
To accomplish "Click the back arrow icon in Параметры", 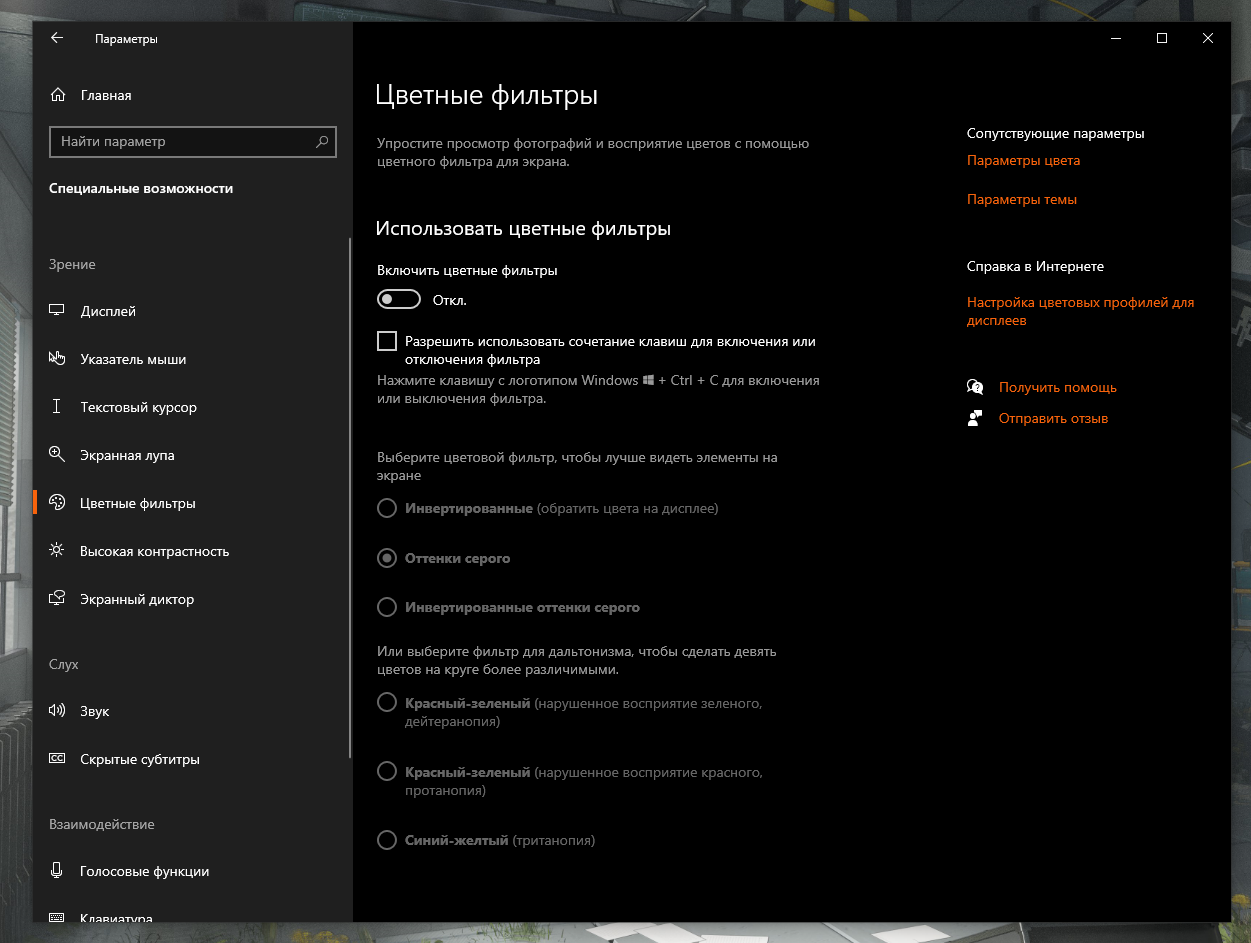I will point(57,38).
